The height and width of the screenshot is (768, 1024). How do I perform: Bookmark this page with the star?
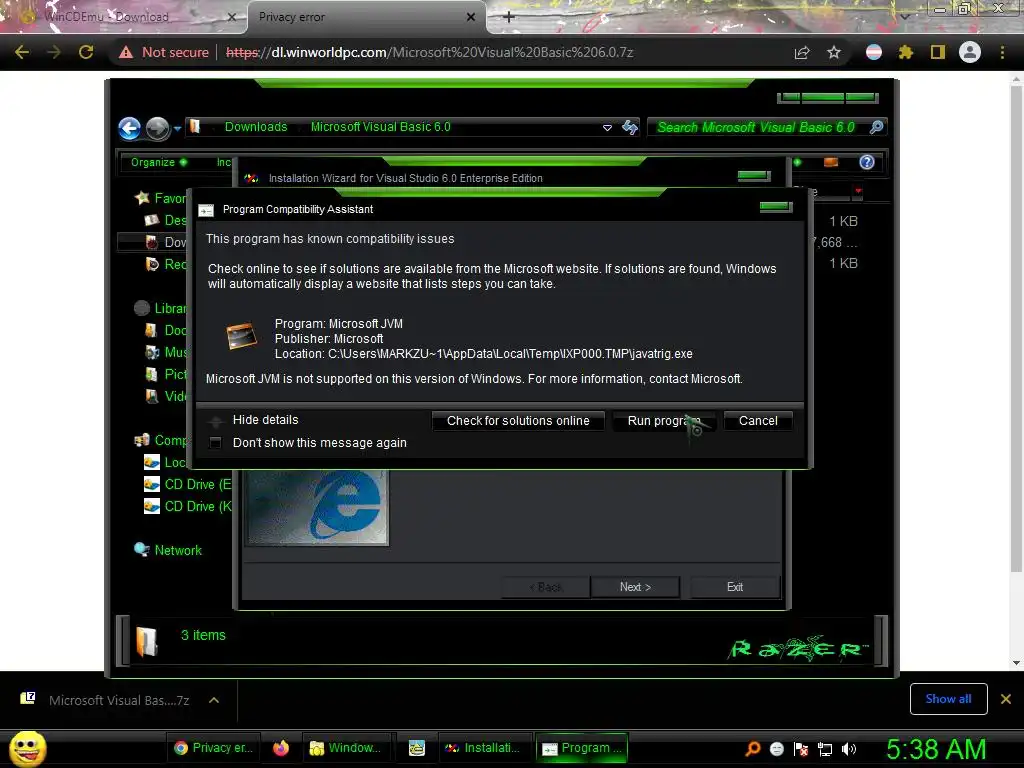tap(834, 52)
